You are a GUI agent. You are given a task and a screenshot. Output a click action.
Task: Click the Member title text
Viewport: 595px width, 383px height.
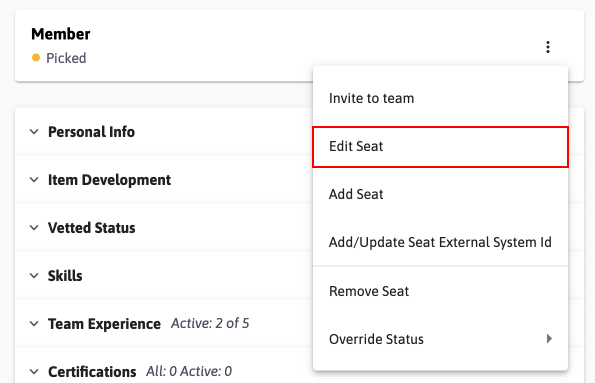point(61,34)
